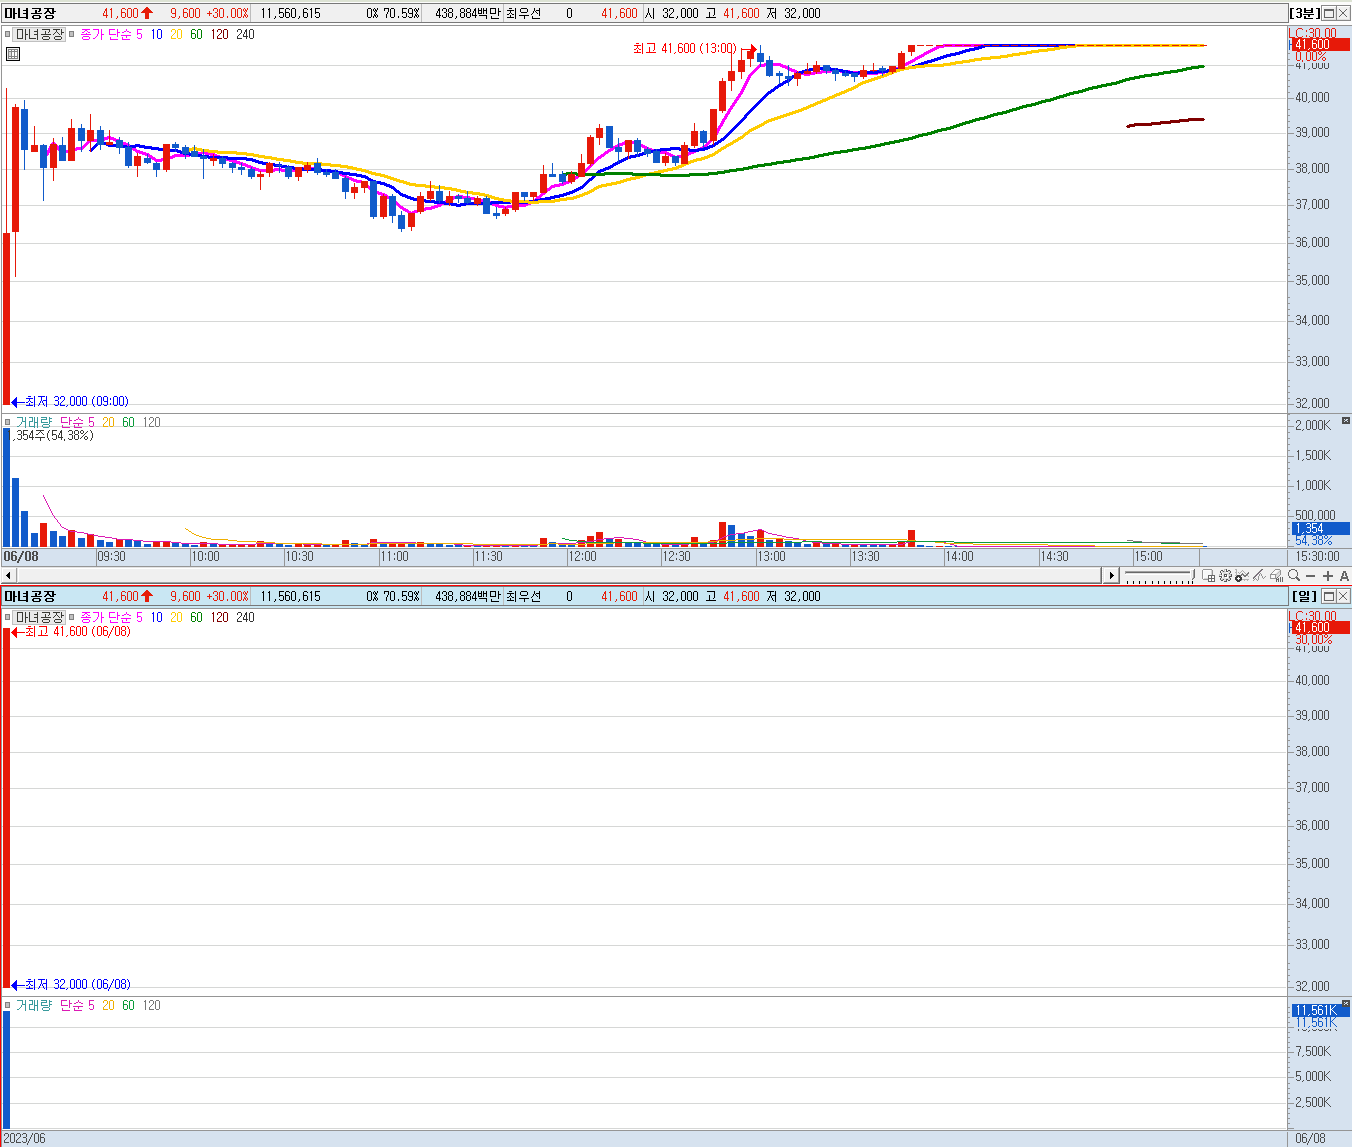1352x1147 pixels.
Task: Click the 거래량 단순 5 label in upper volume pane
Action: [x=55, y=422]
